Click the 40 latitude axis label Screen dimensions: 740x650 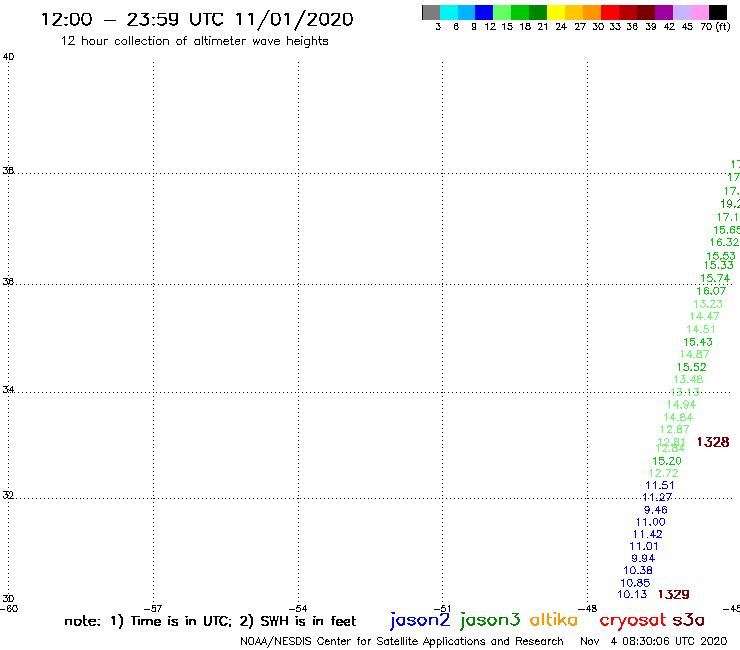(8, 57)
